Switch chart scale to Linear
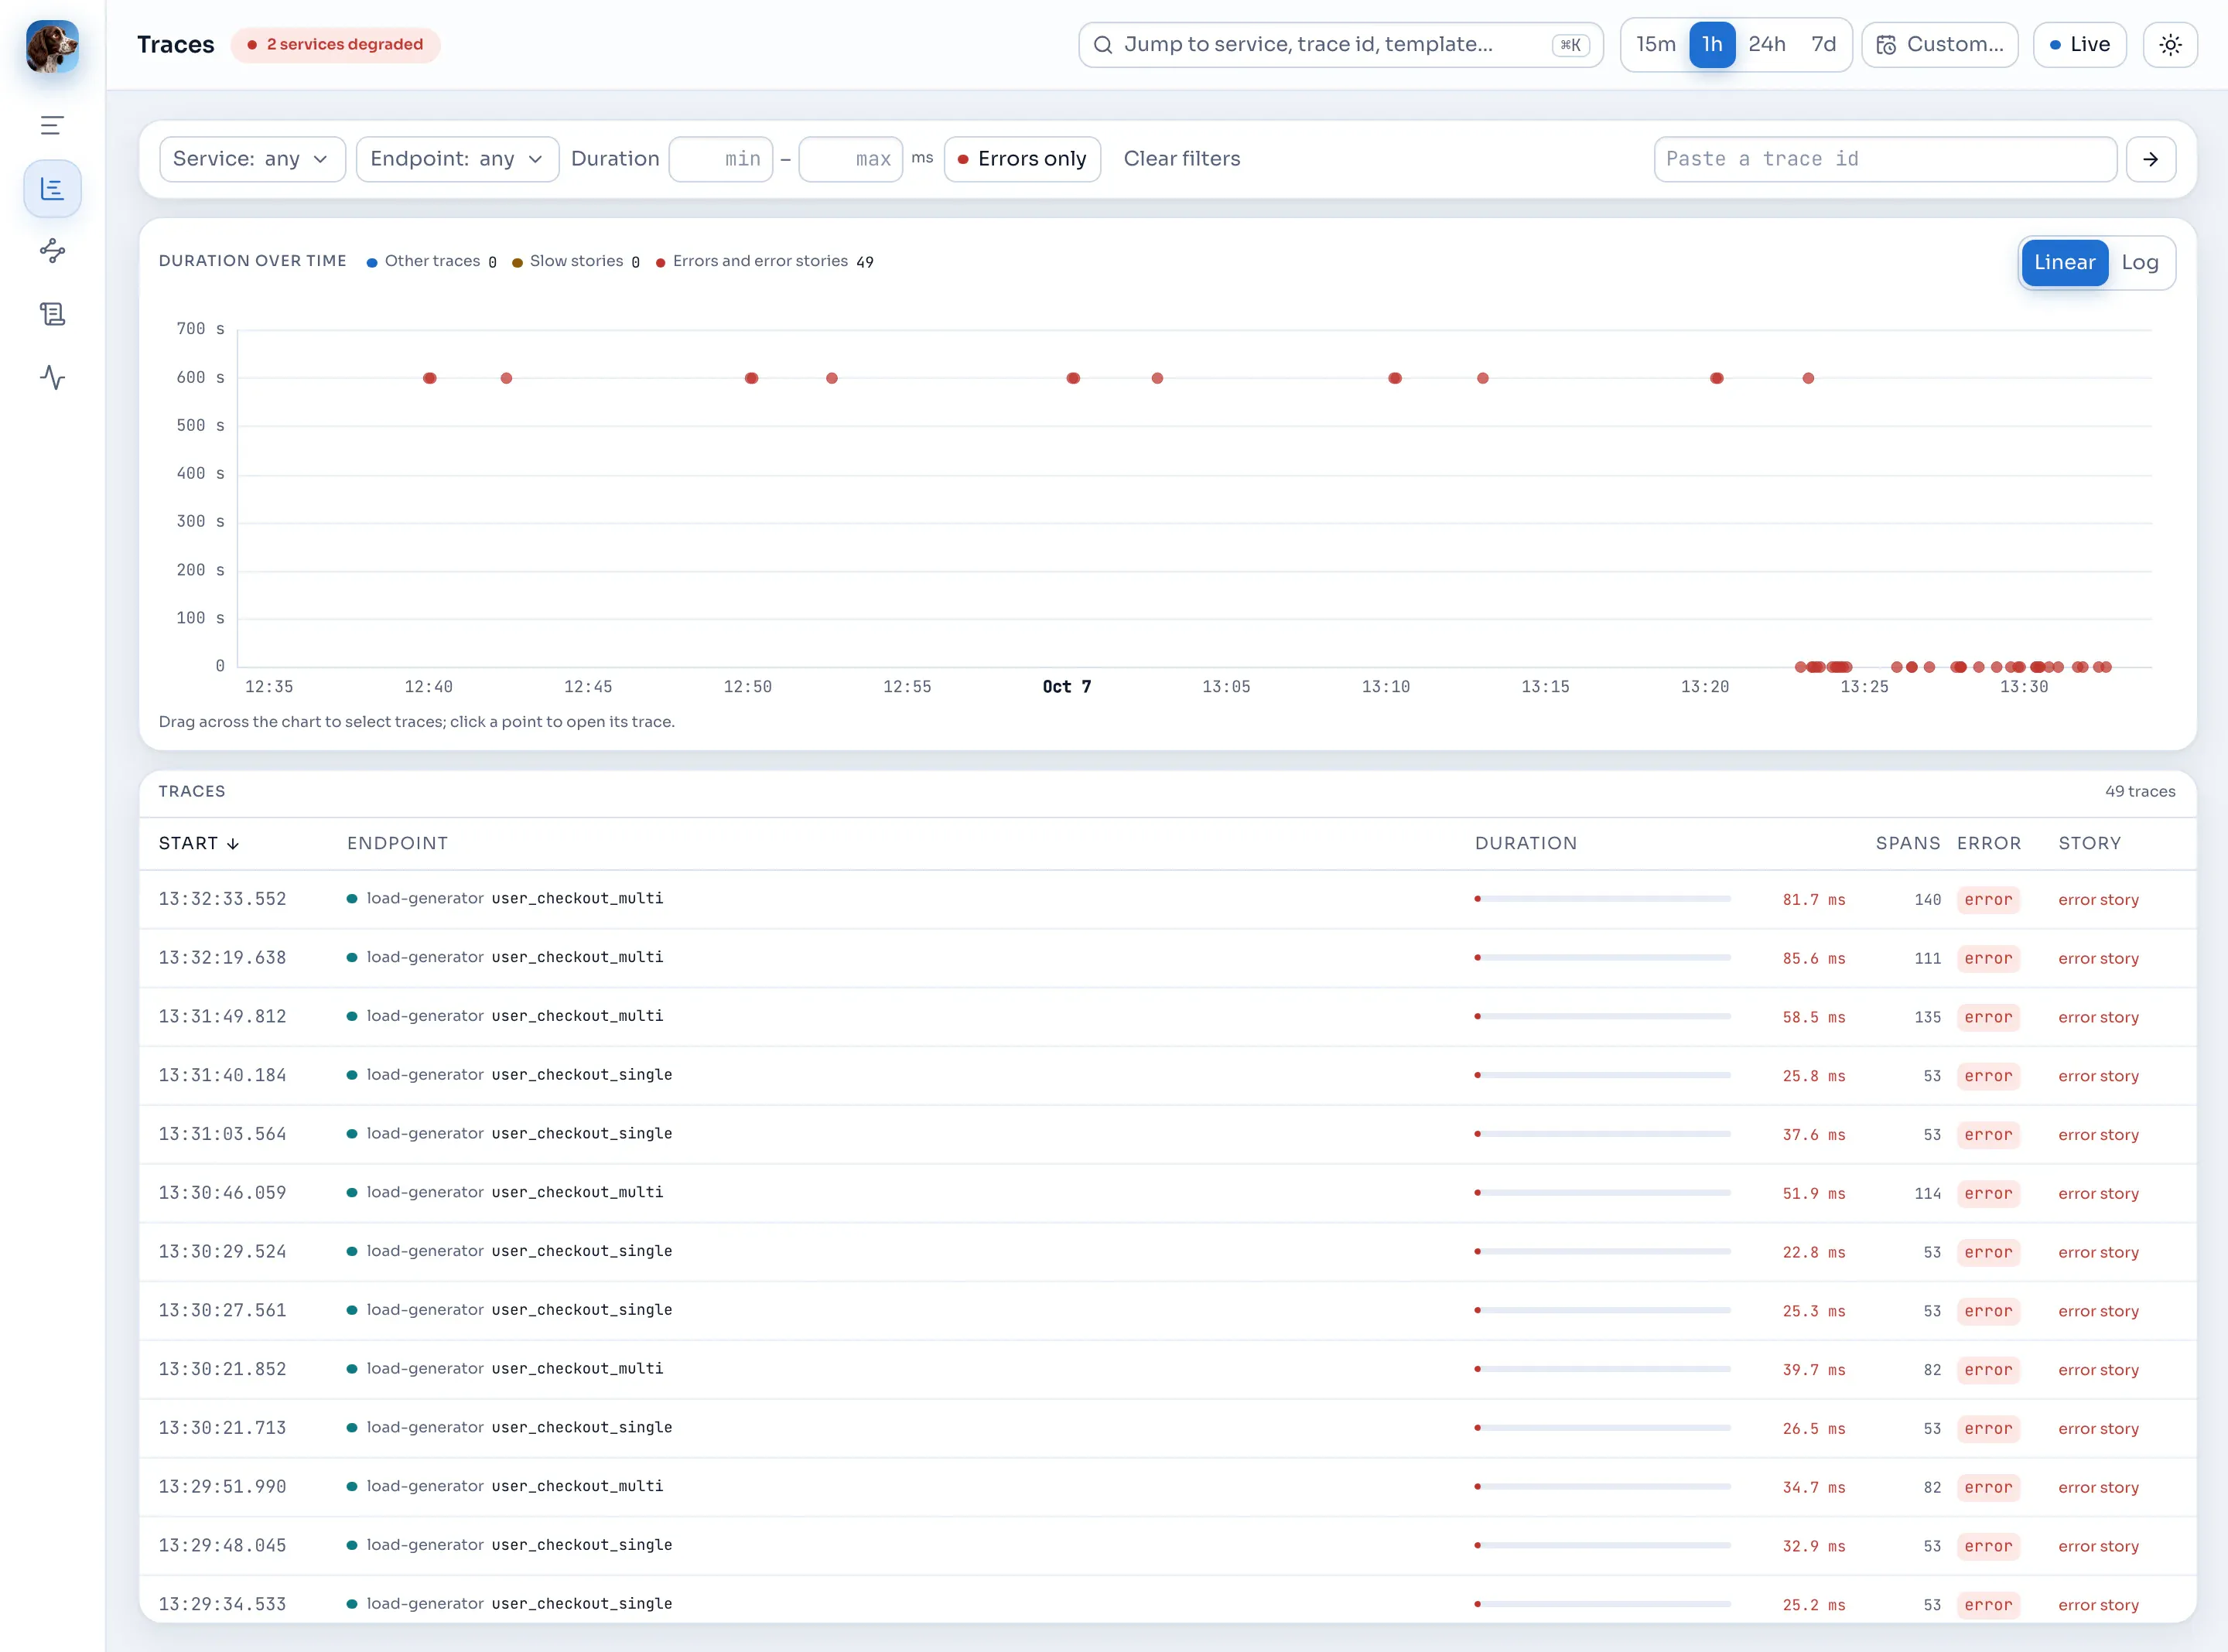The width and height of the screenshot is (2228, 1652). pyautogui.click(x=2064, y=263)
